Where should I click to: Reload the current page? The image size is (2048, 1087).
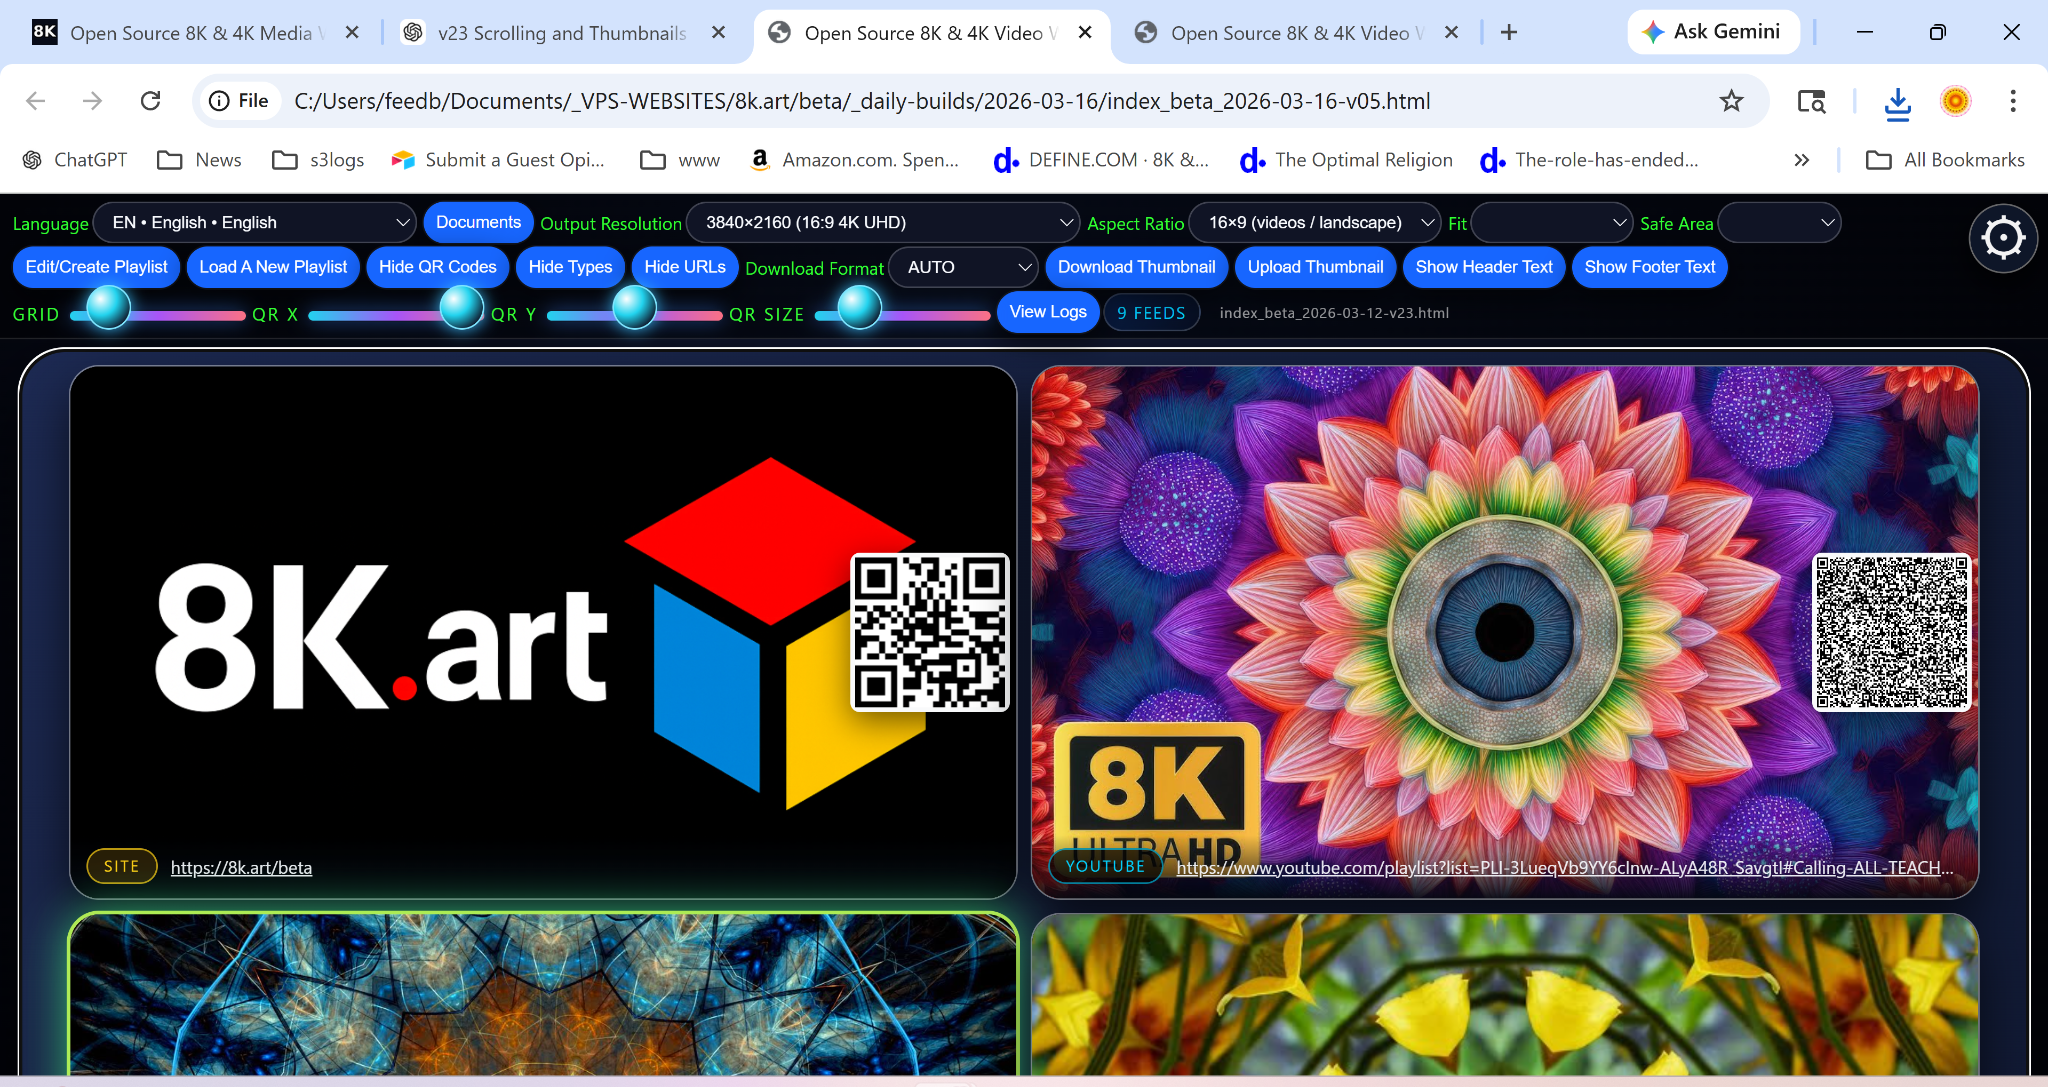point(151,101)
